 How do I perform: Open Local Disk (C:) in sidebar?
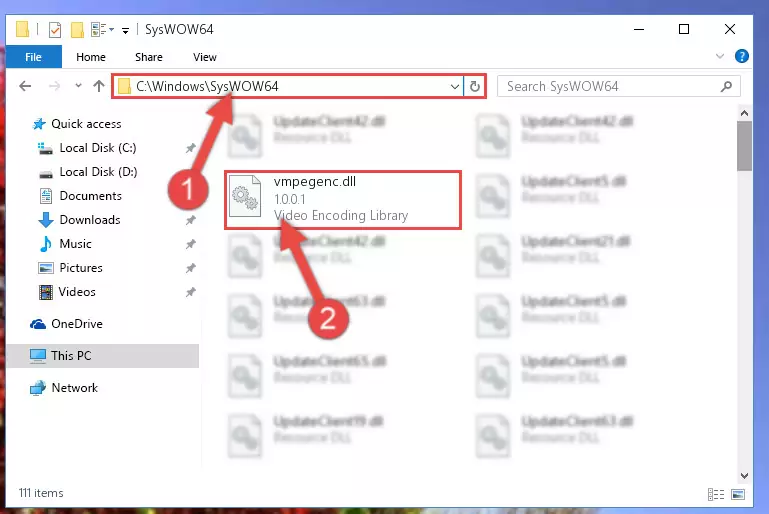(98, 148)
